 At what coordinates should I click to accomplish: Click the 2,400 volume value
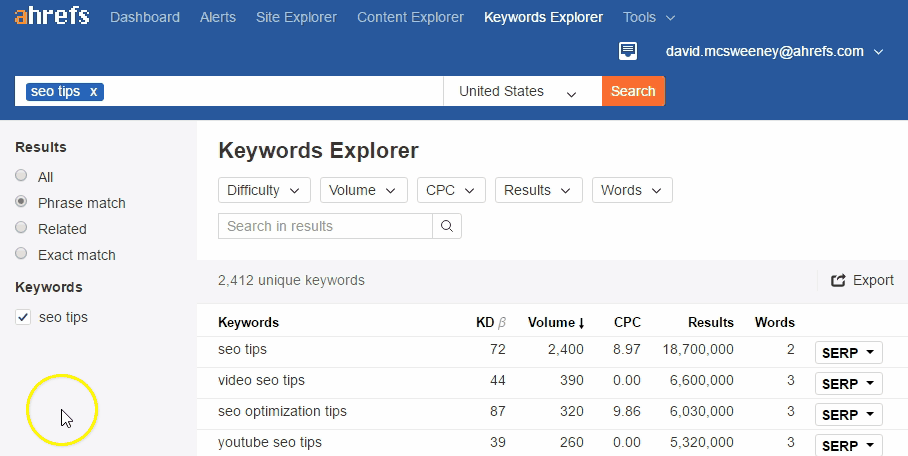click(566, 349)
